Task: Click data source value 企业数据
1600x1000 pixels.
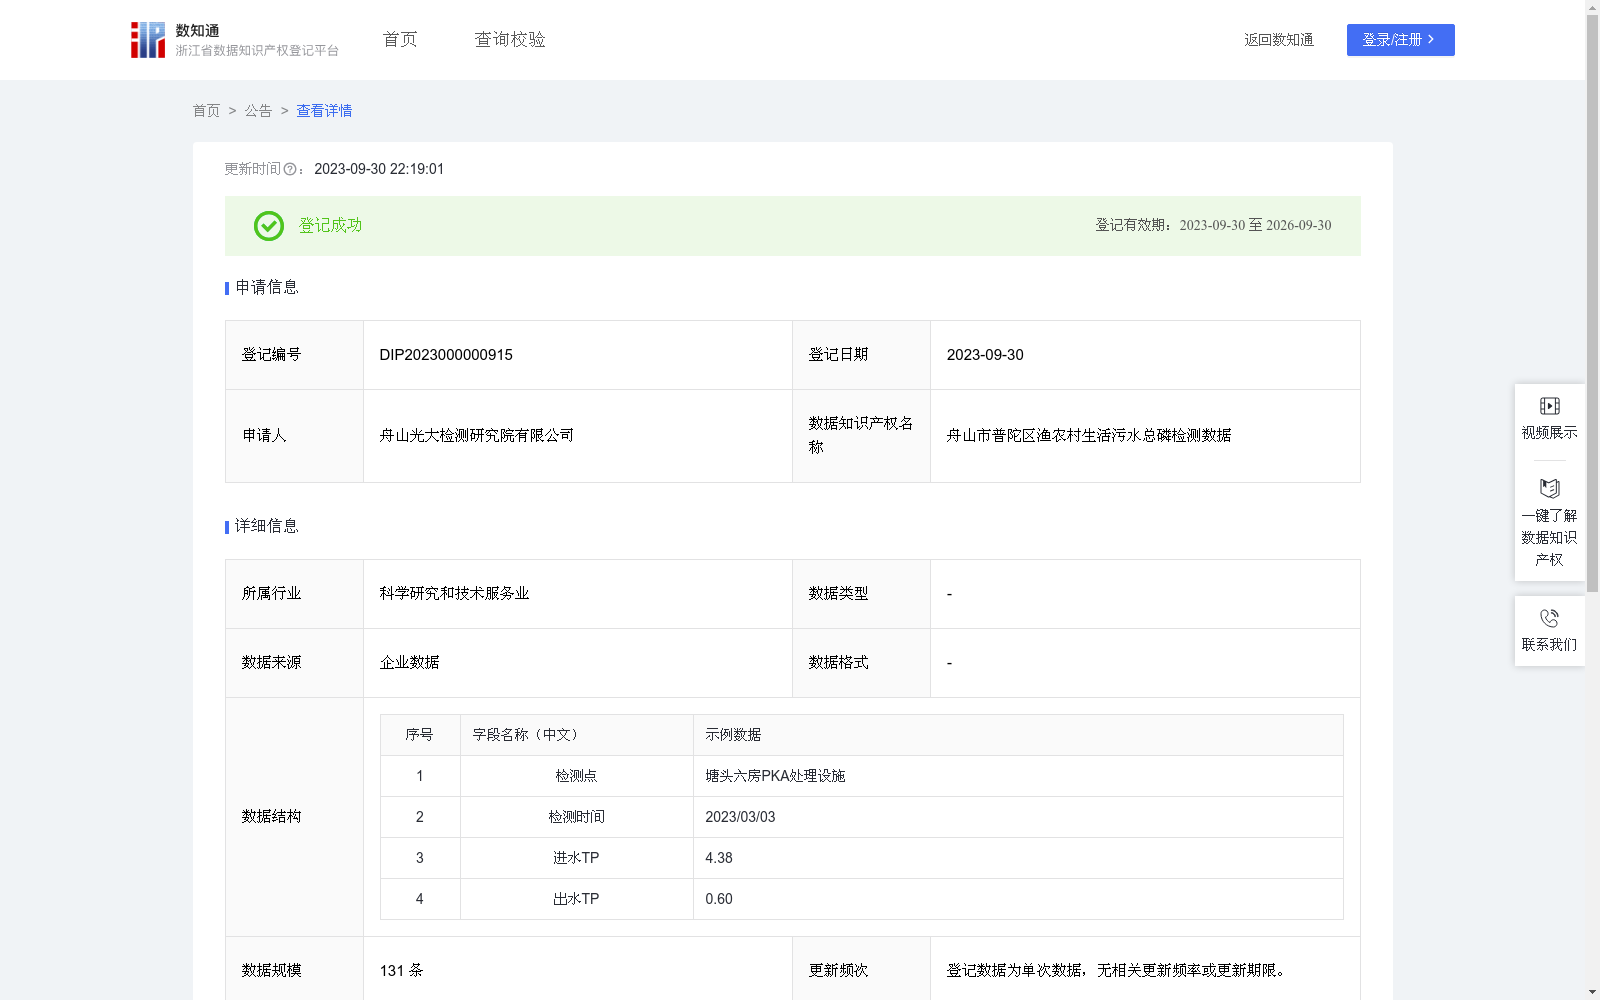Action: click(410, 663)
